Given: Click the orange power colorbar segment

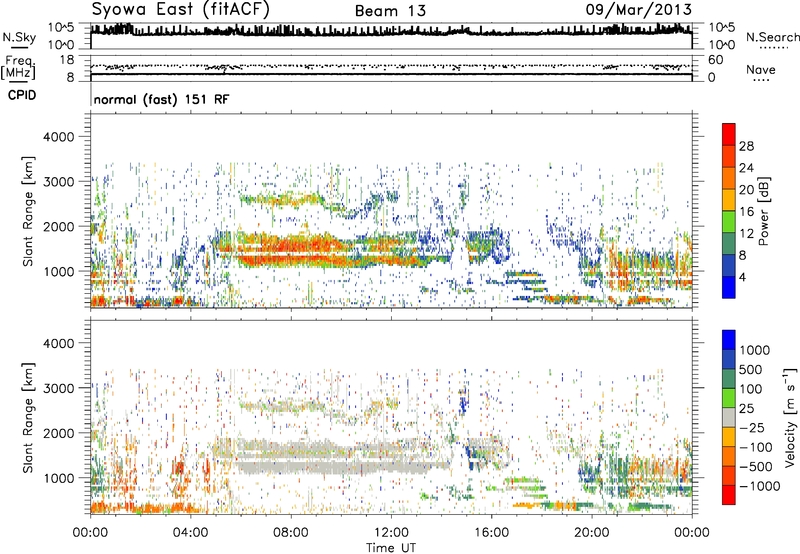Looking at the screenshot, I should click(x=729, y=178).
